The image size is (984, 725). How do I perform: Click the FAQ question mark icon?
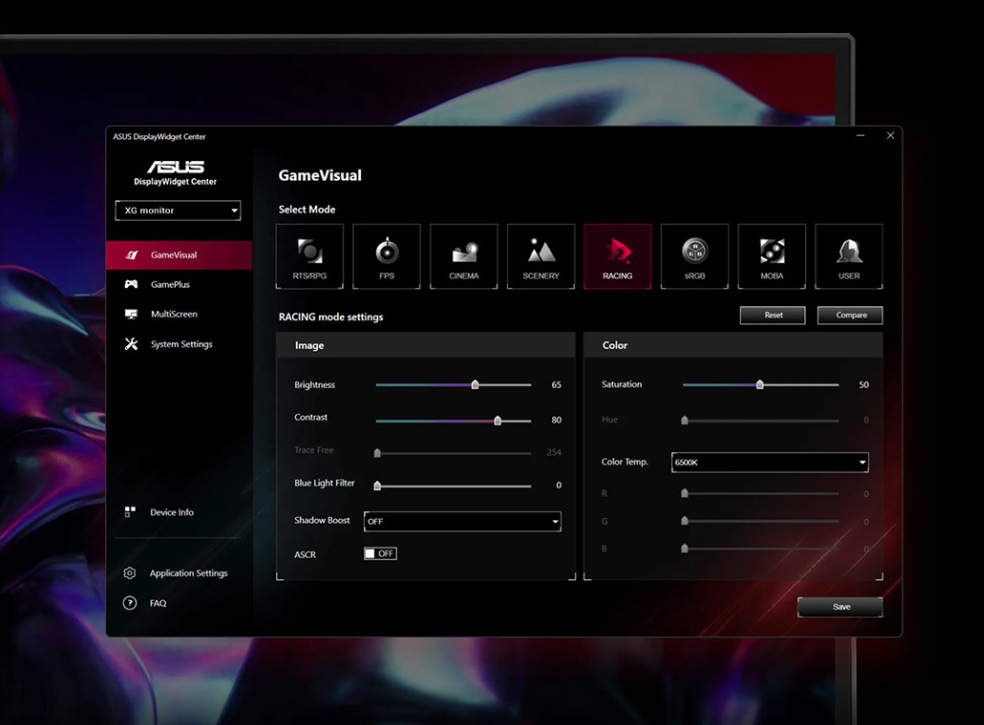[x=130, y=603]
